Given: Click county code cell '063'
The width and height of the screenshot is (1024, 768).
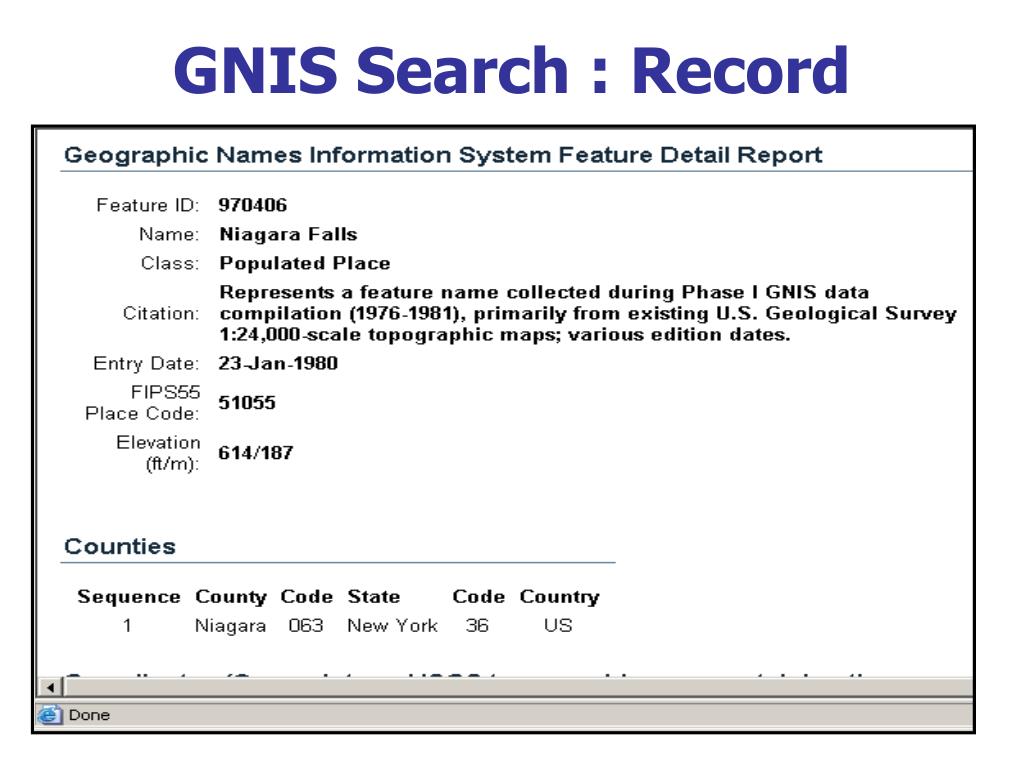Looking at the screenshot, I should point(306,626).
